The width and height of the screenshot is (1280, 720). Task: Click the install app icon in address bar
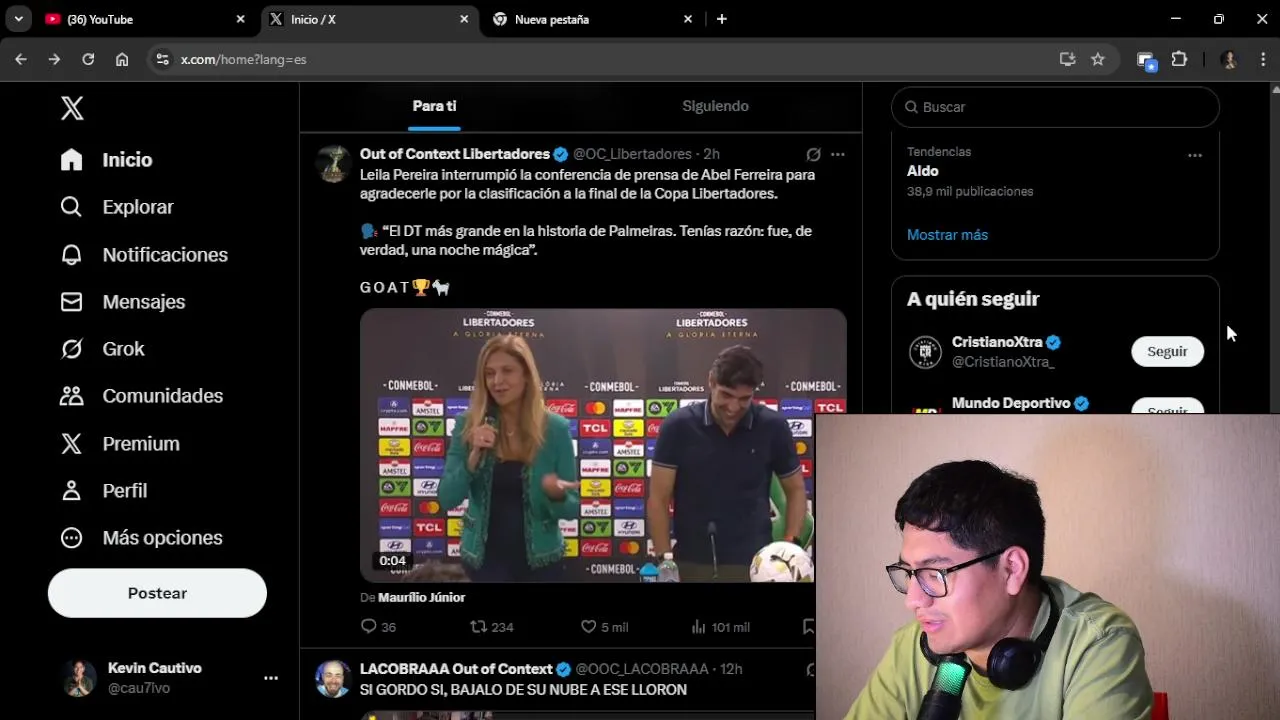pyautogui.click(x=1067, y=59)
